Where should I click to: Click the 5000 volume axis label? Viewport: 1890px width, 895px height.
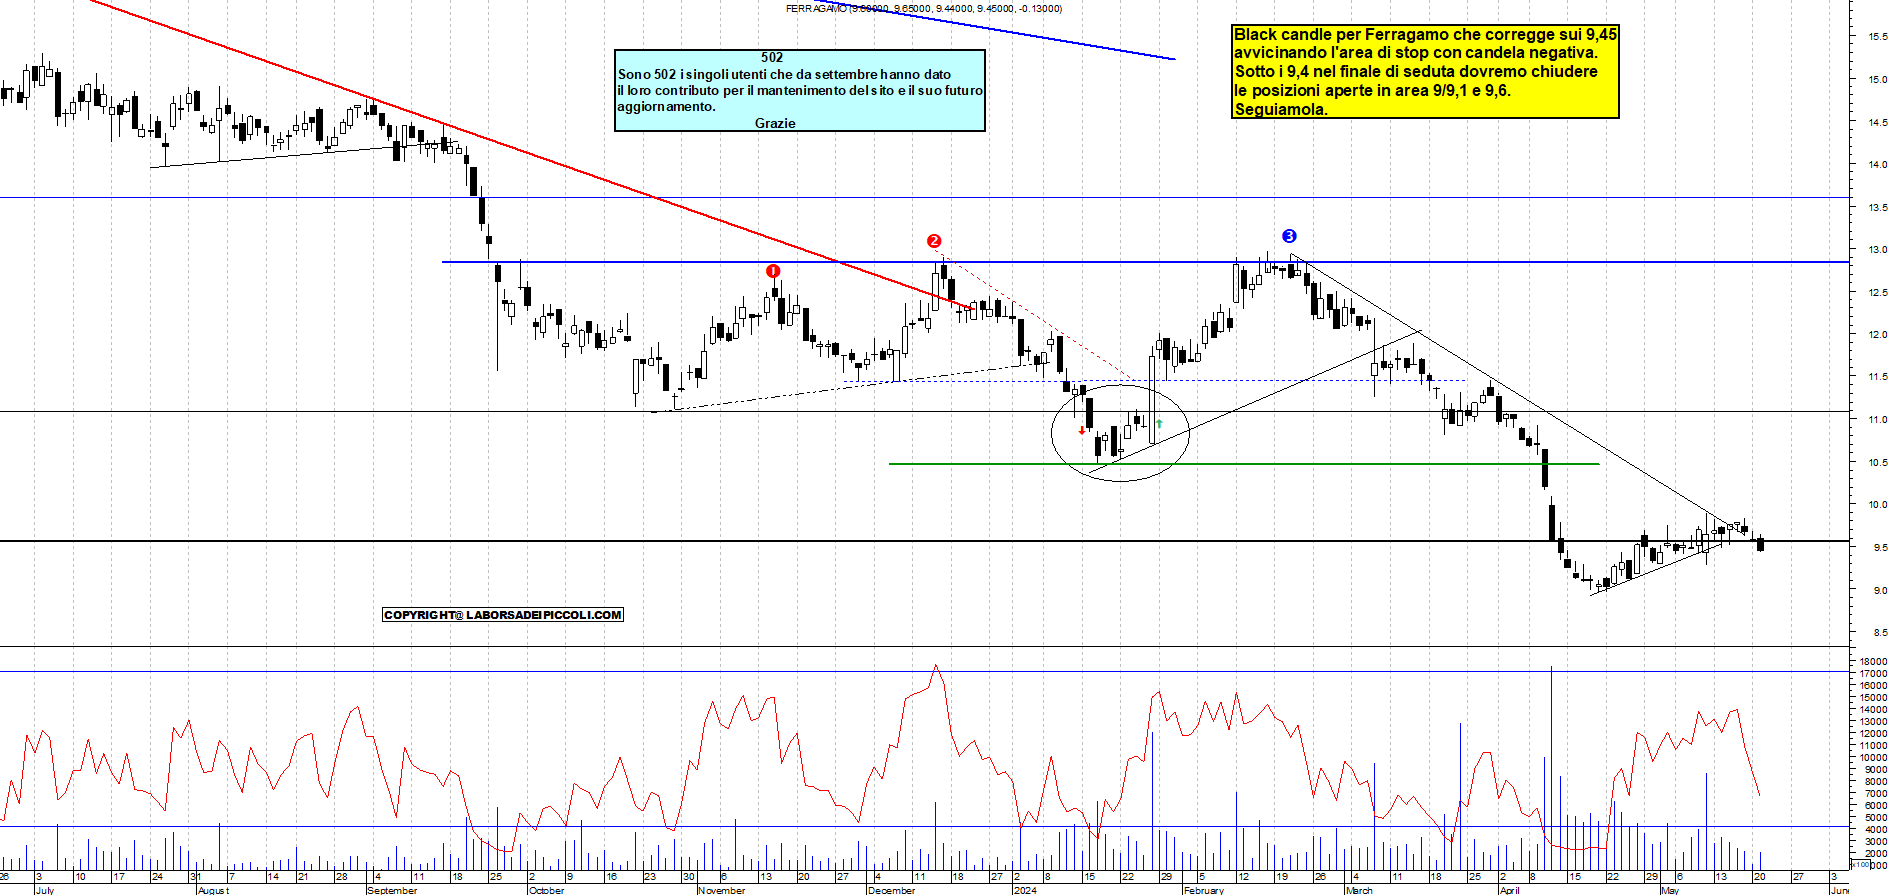(1875, 818)
